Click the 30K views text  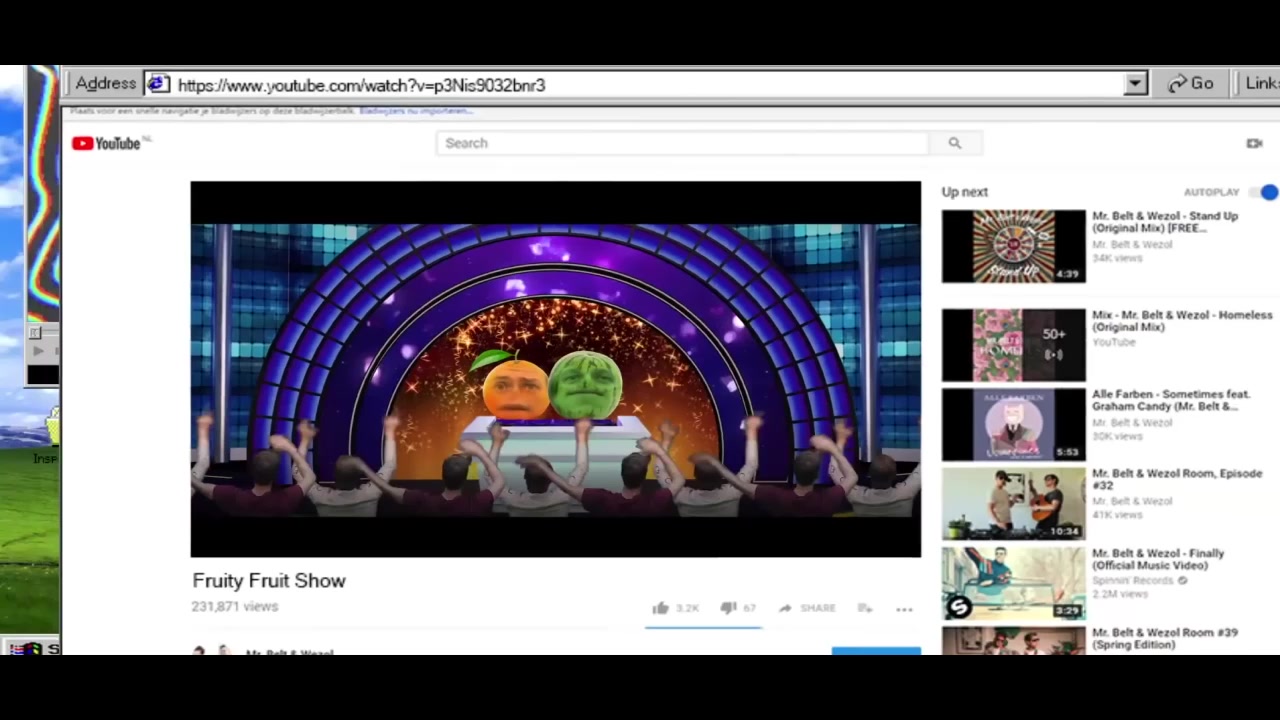[1117, 436]
